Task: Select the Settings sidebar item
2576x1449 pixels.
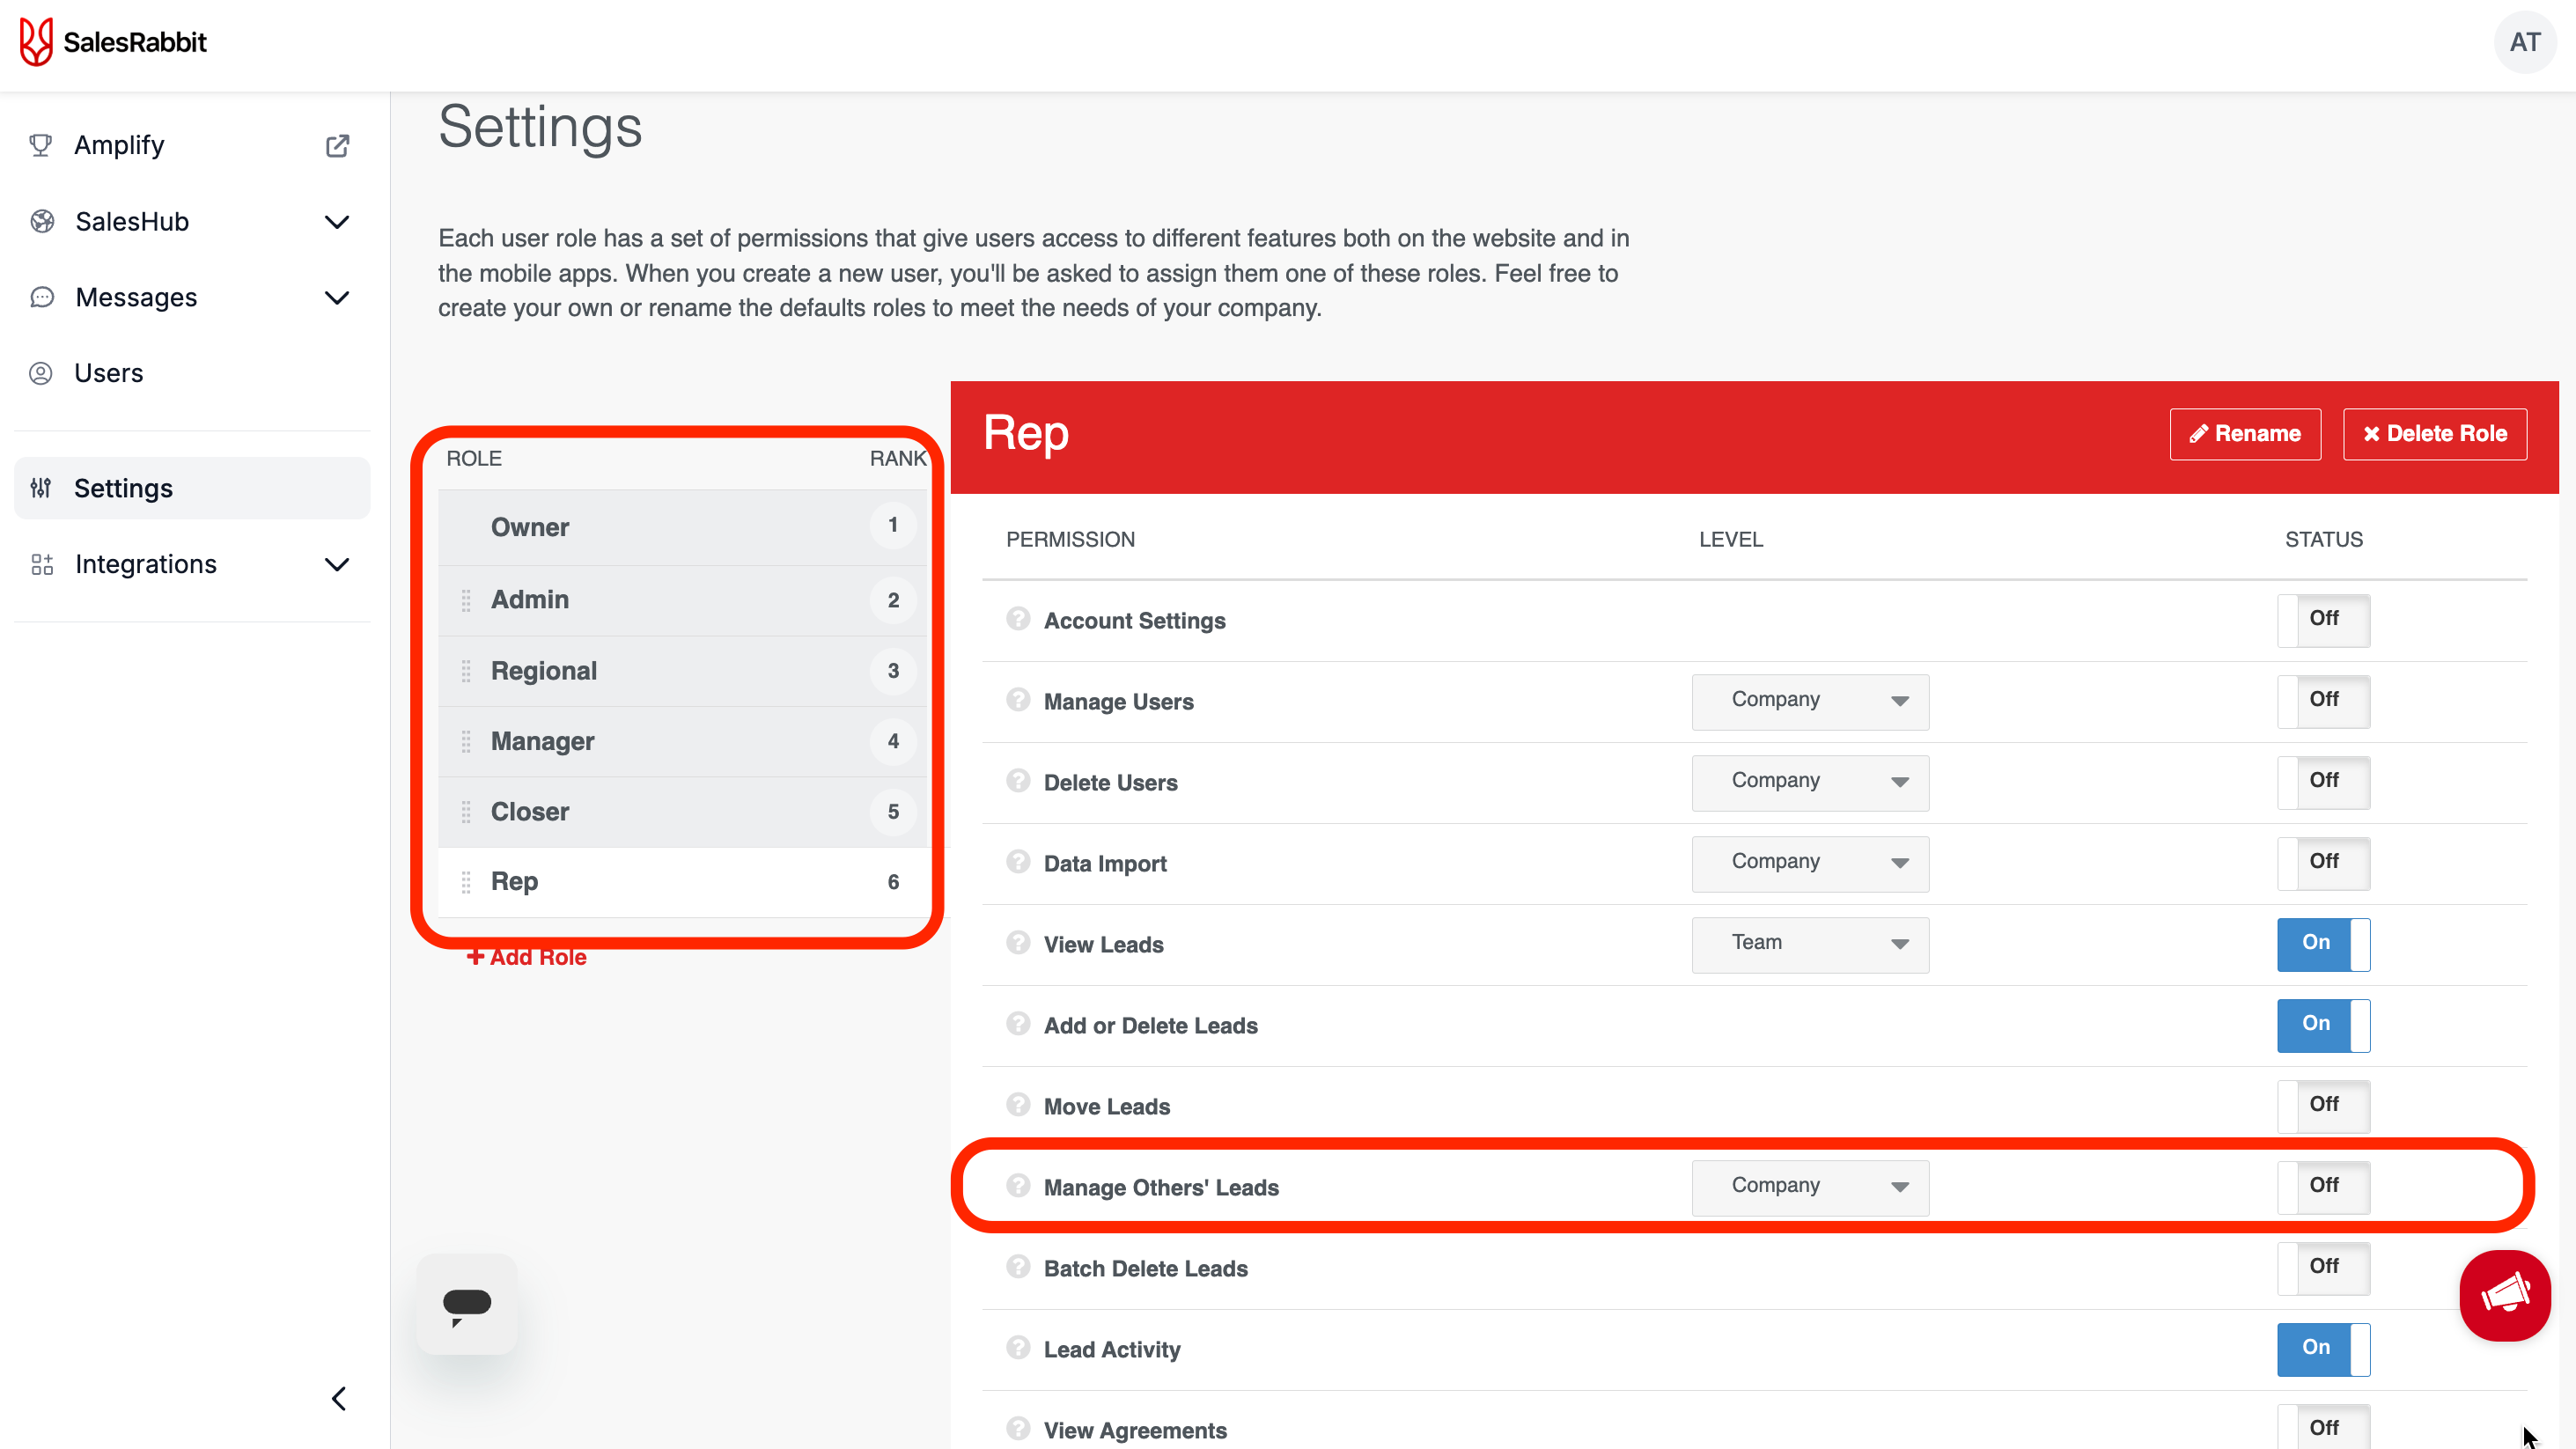Action: [124, 488]
